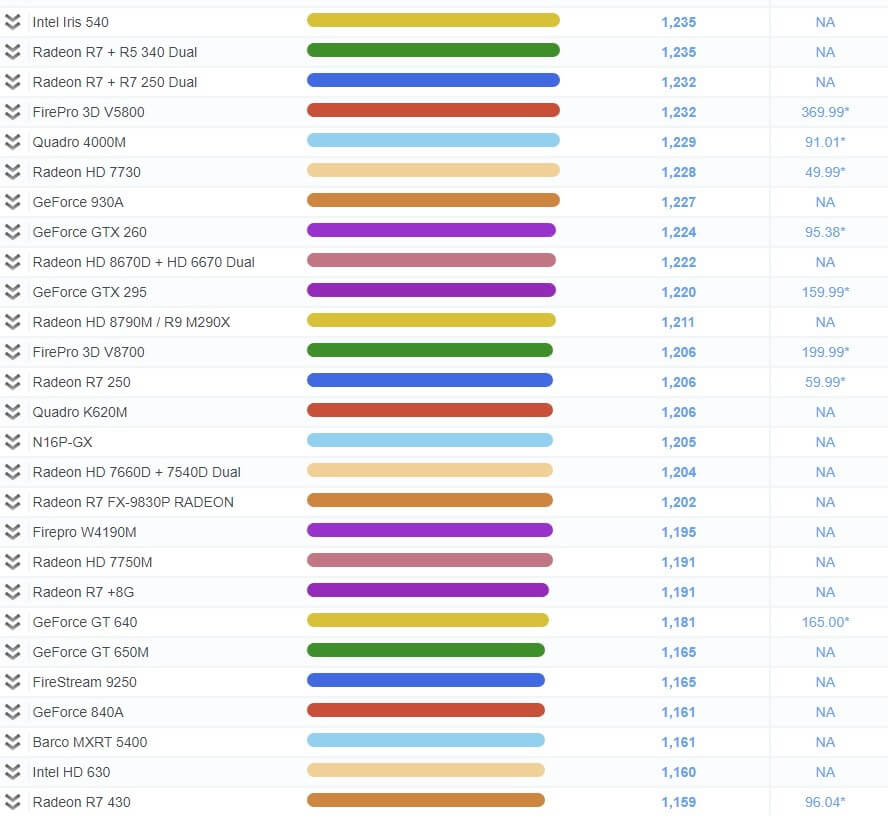Expand the Radeon HD 7730 row

[12, 172]
